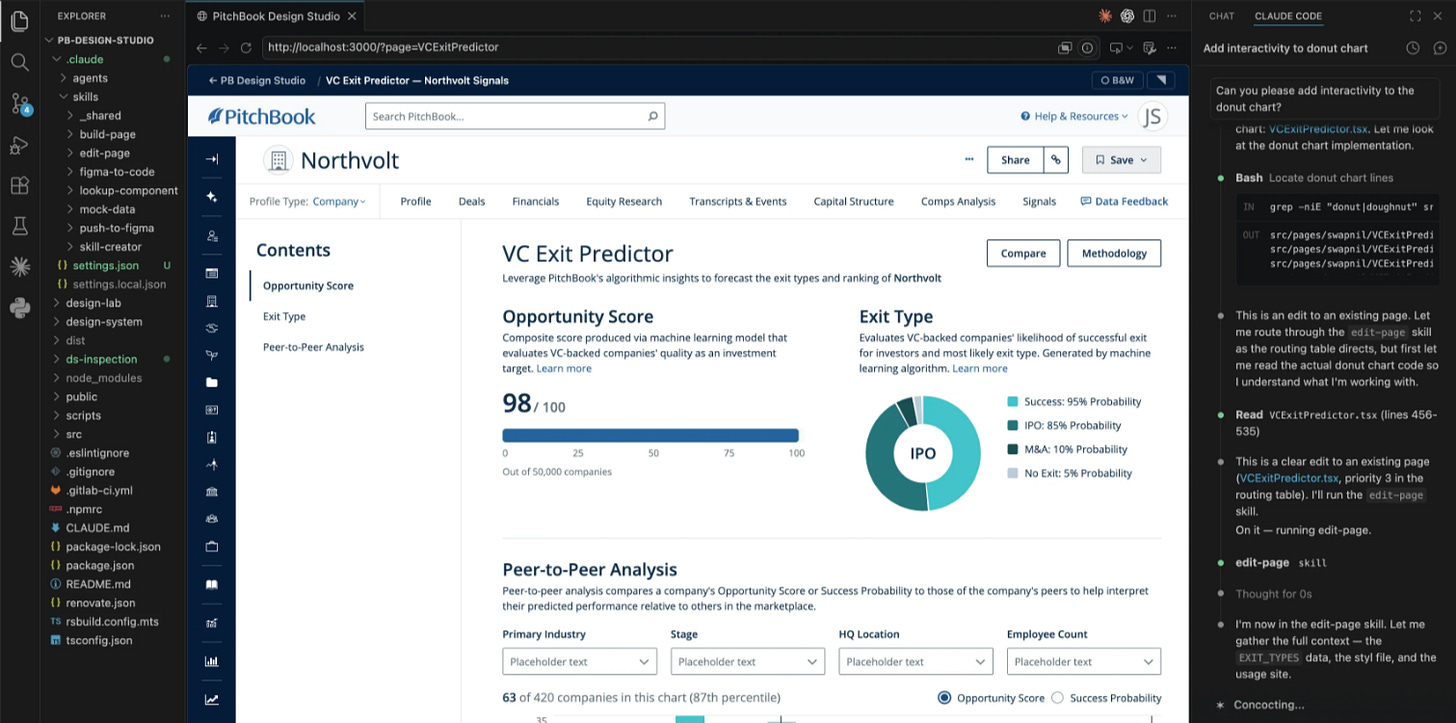Click the Success 95% Probability legend swatch
Screen dimensions: 1456x723
[x=1013, y=402]
